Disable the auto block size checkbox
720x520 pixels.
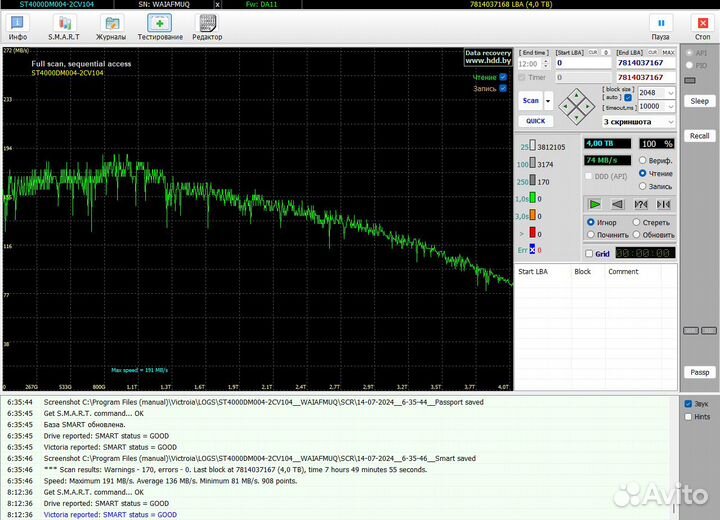tap(628, 98)
